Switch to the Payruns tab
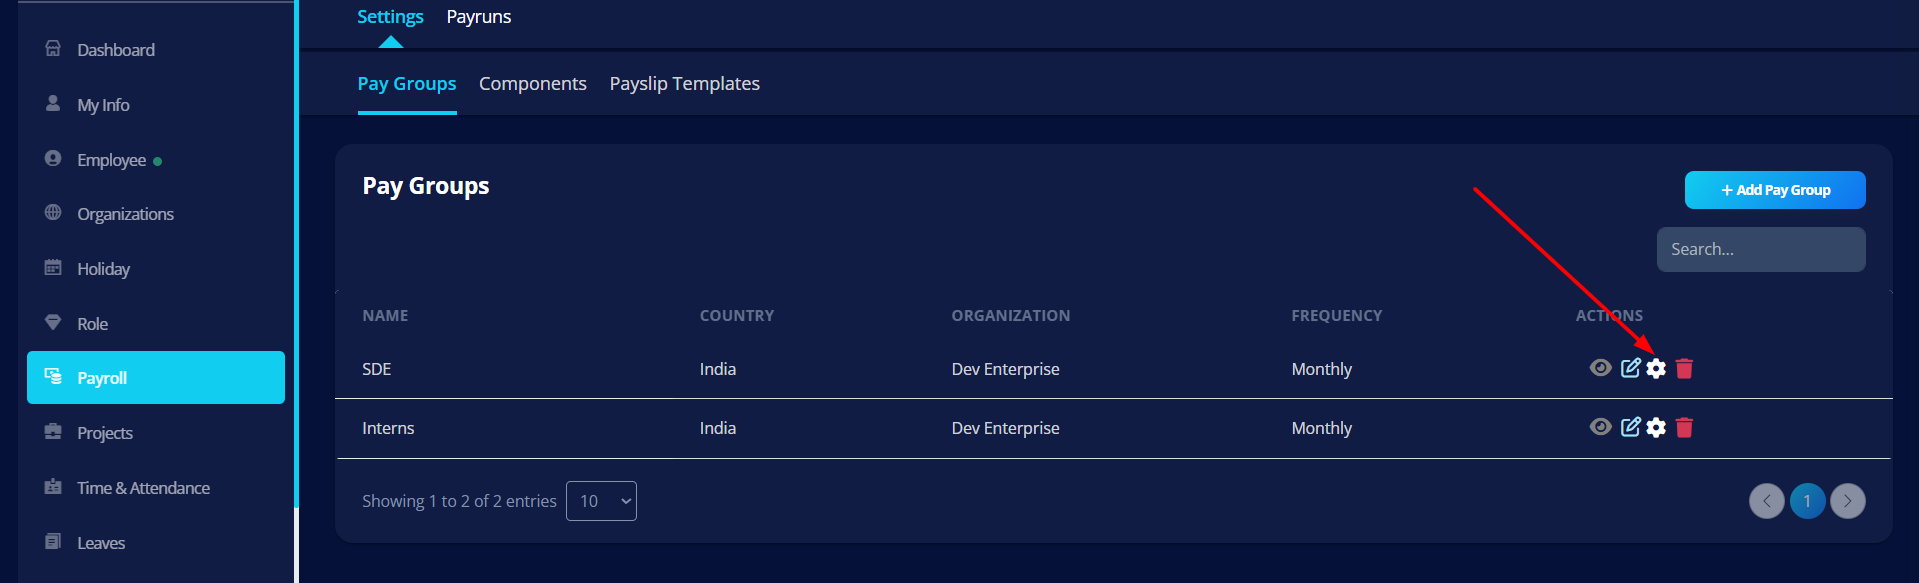Screen dimensions: 1919x583 (479, 17)
